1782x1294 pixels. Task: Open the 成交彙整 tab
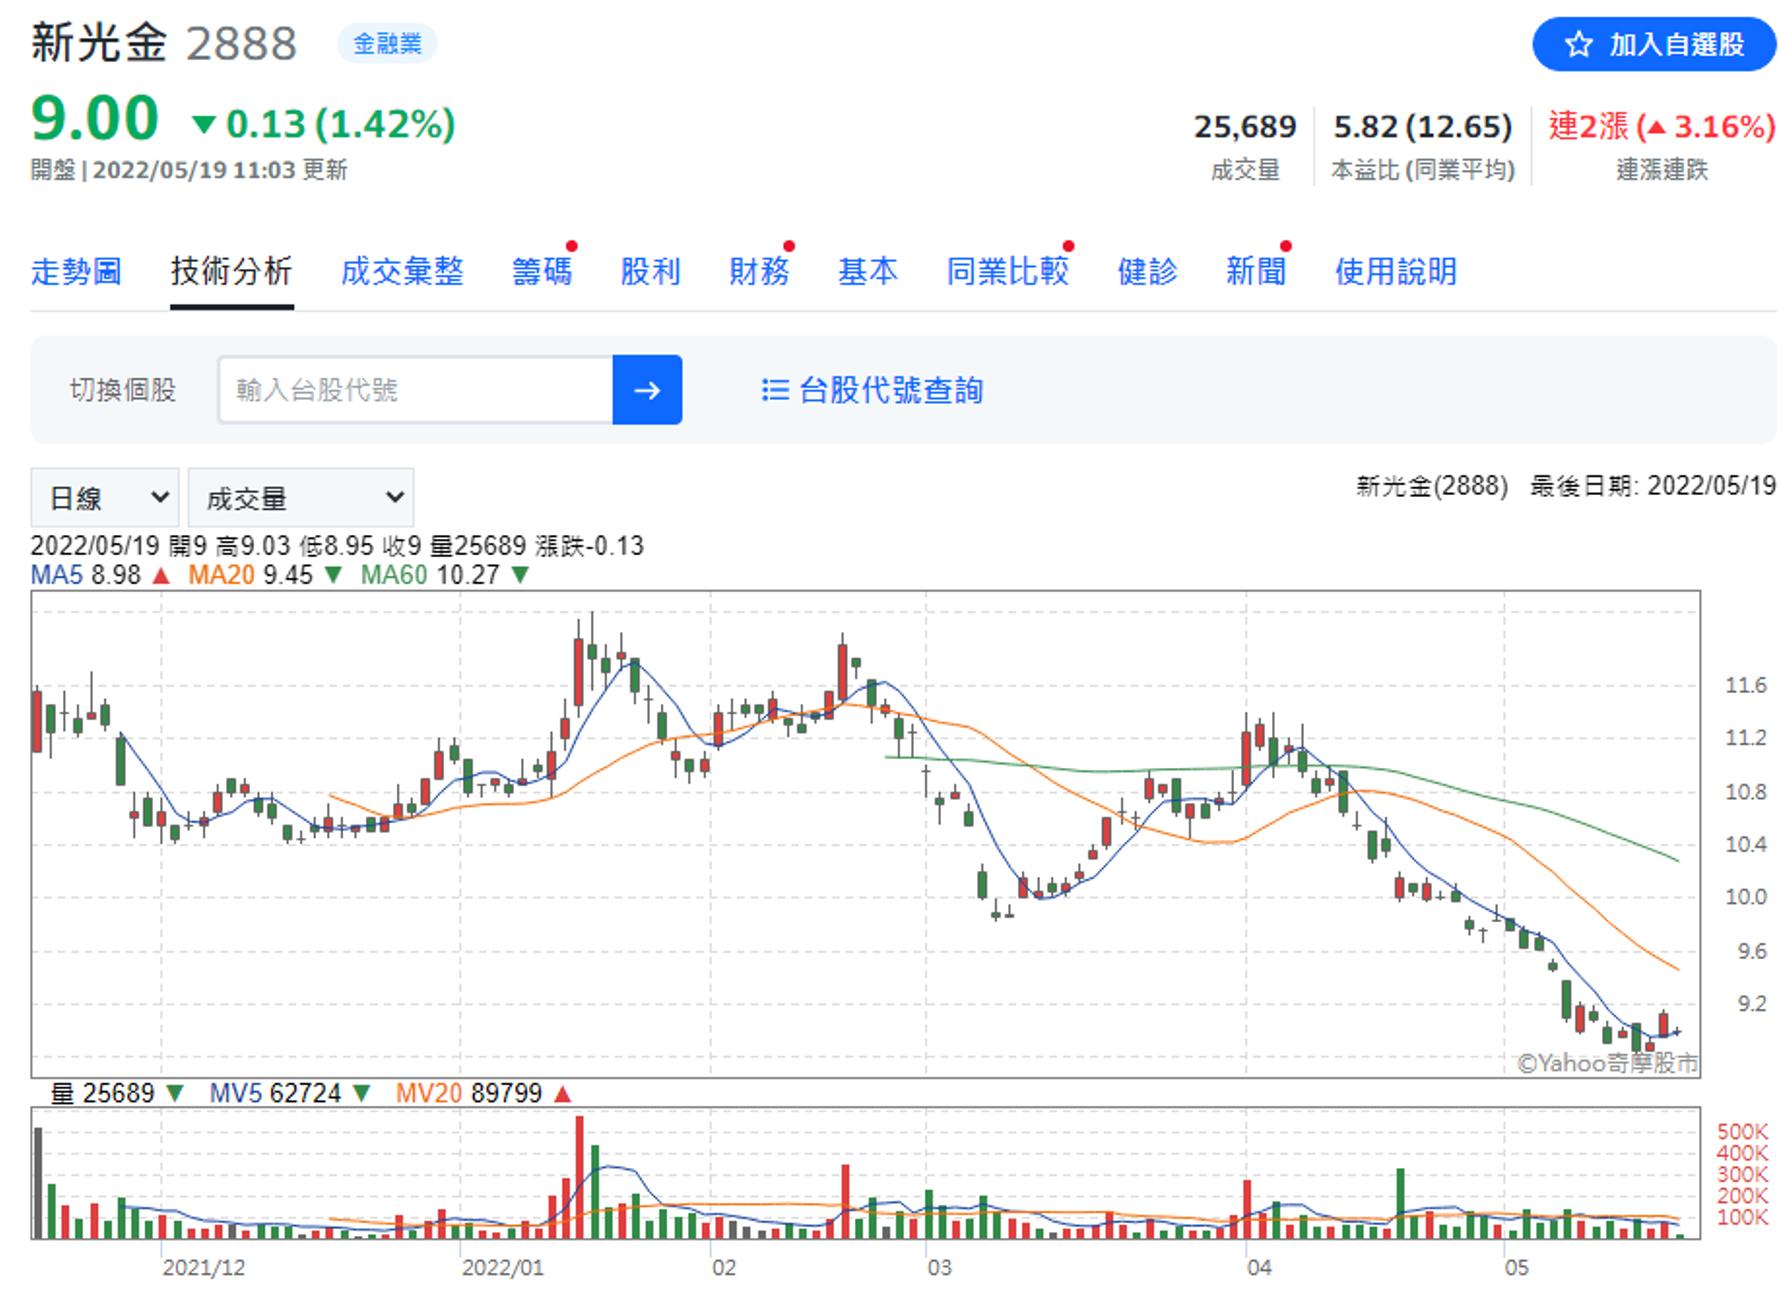(x=402, y=271)
